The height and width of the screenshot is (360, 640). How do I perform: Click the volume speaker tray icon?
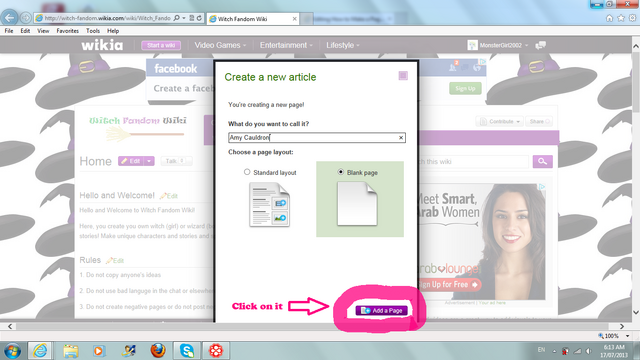589,351
